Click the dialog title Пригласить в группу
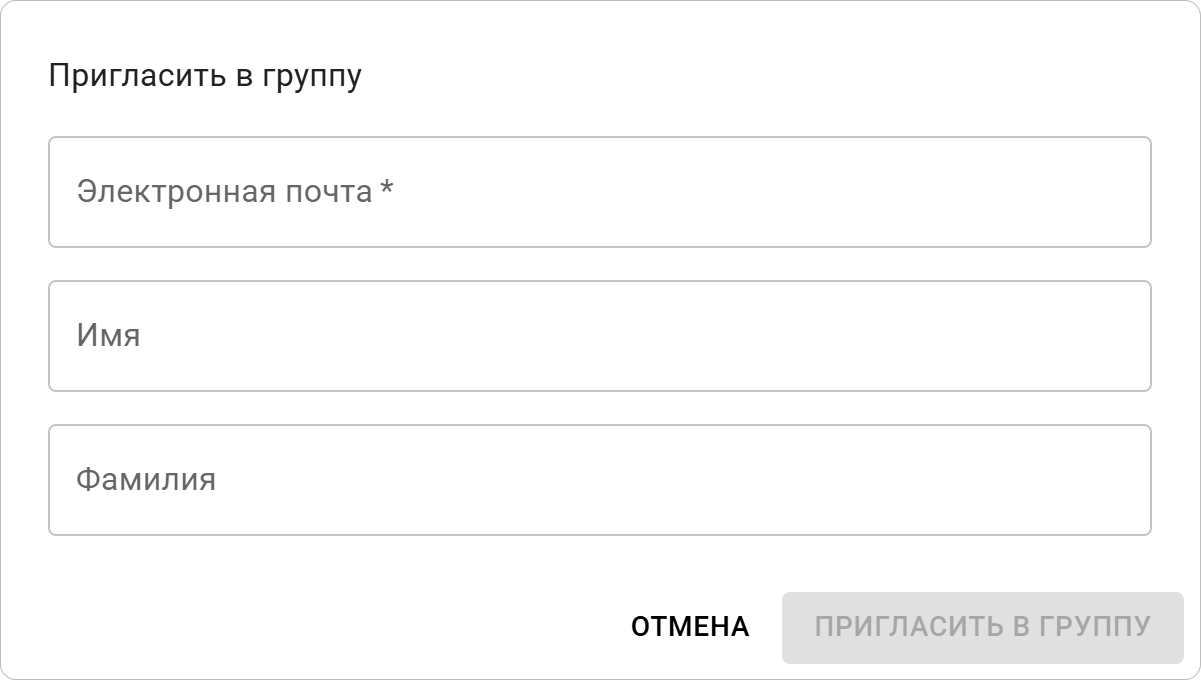This screenshot has height=680, width=1201. tap(208, 72)
